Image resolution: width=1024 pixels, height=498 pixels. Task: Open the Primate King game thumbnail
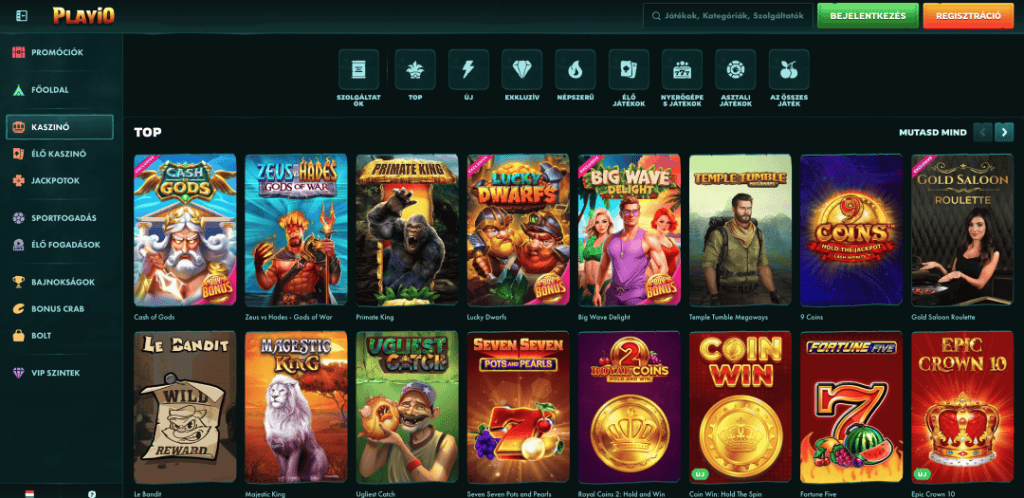click(x=407, y=230)
